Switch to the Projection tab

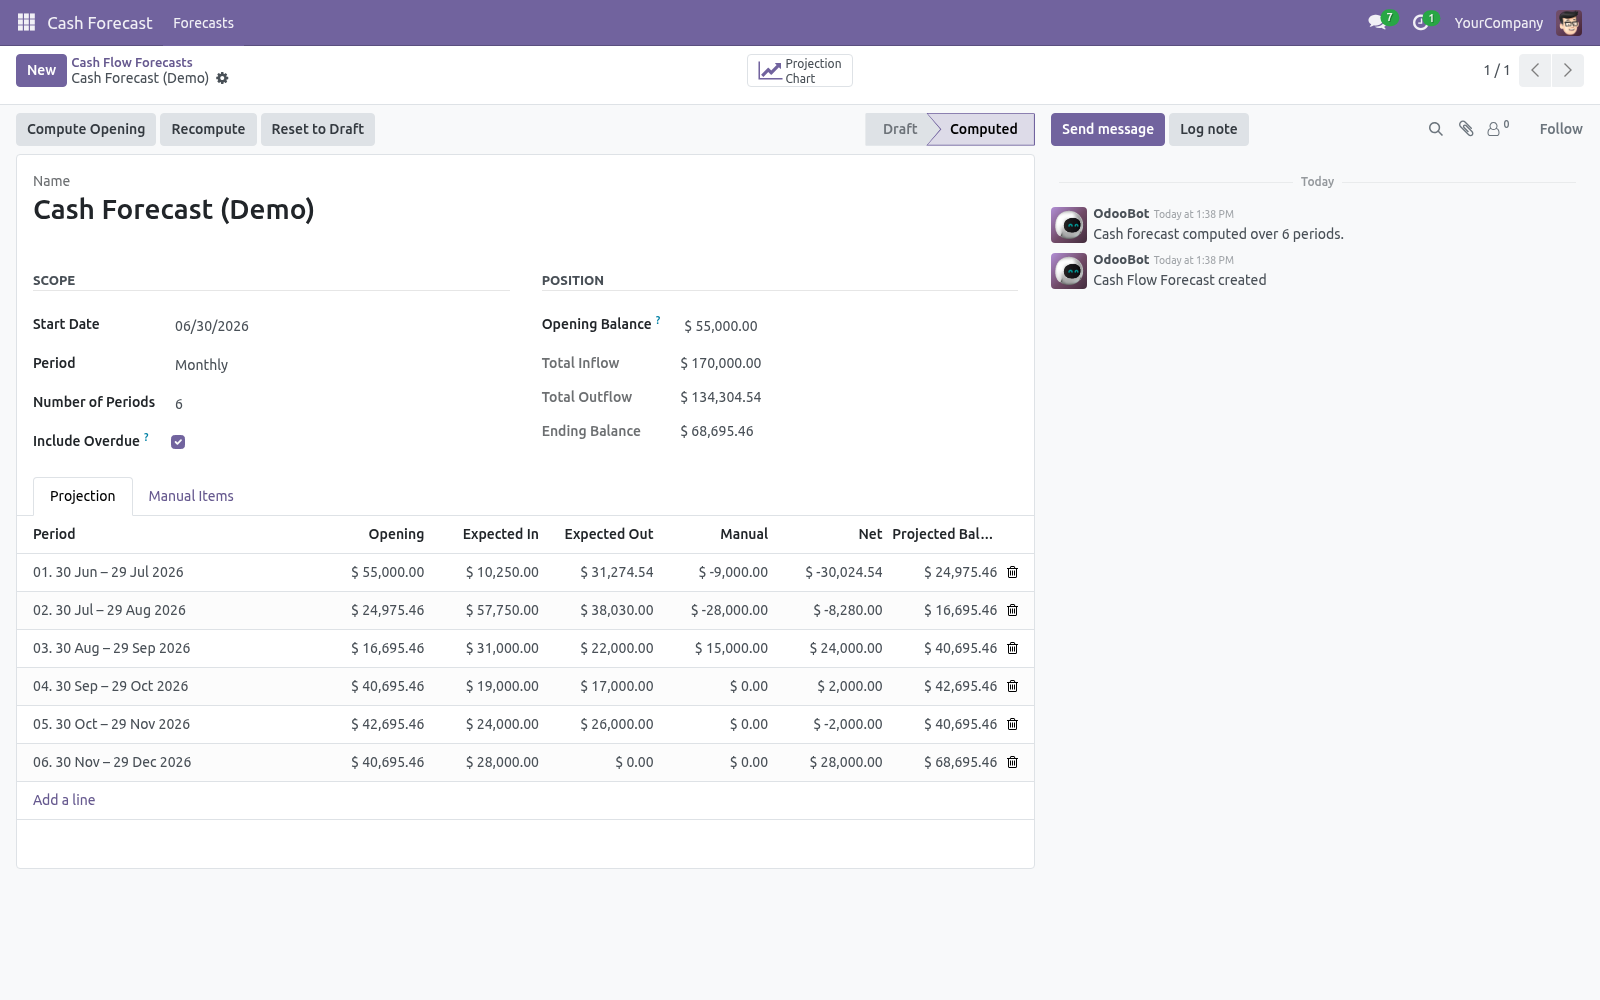pos(83,496)
